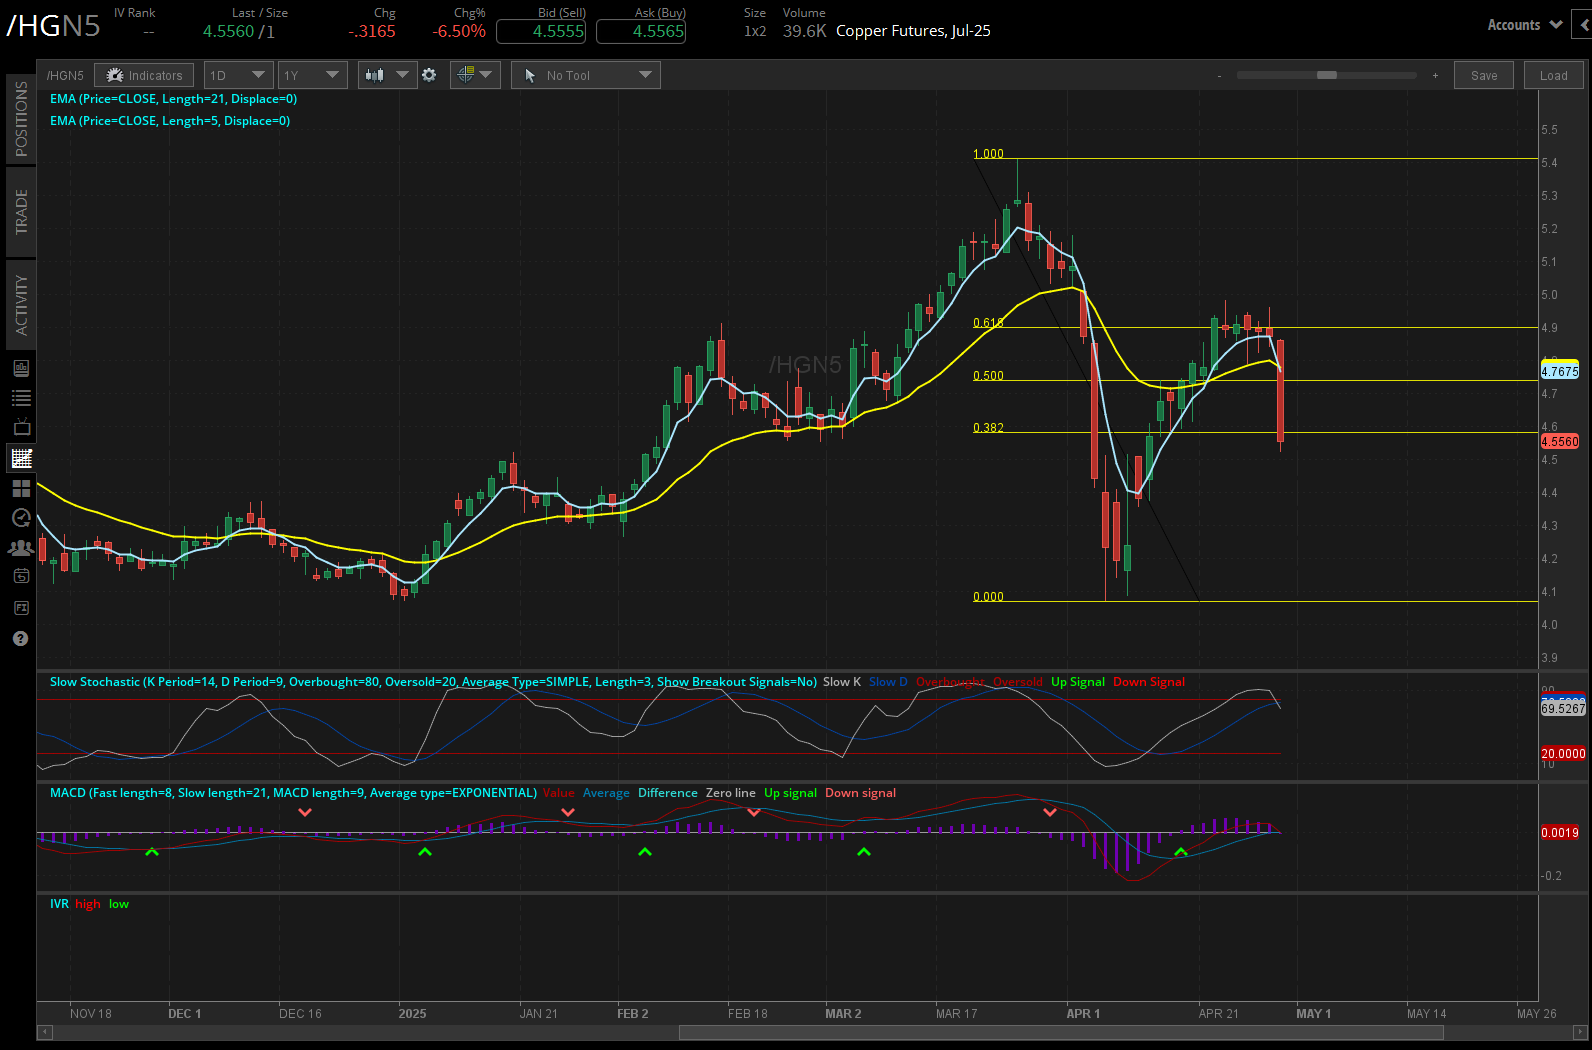Click the APR 21 date axis label
Image resolution: width=1592 pixels, height=1050 pixels.
pyautogui.click(x=1218, y=1014)
